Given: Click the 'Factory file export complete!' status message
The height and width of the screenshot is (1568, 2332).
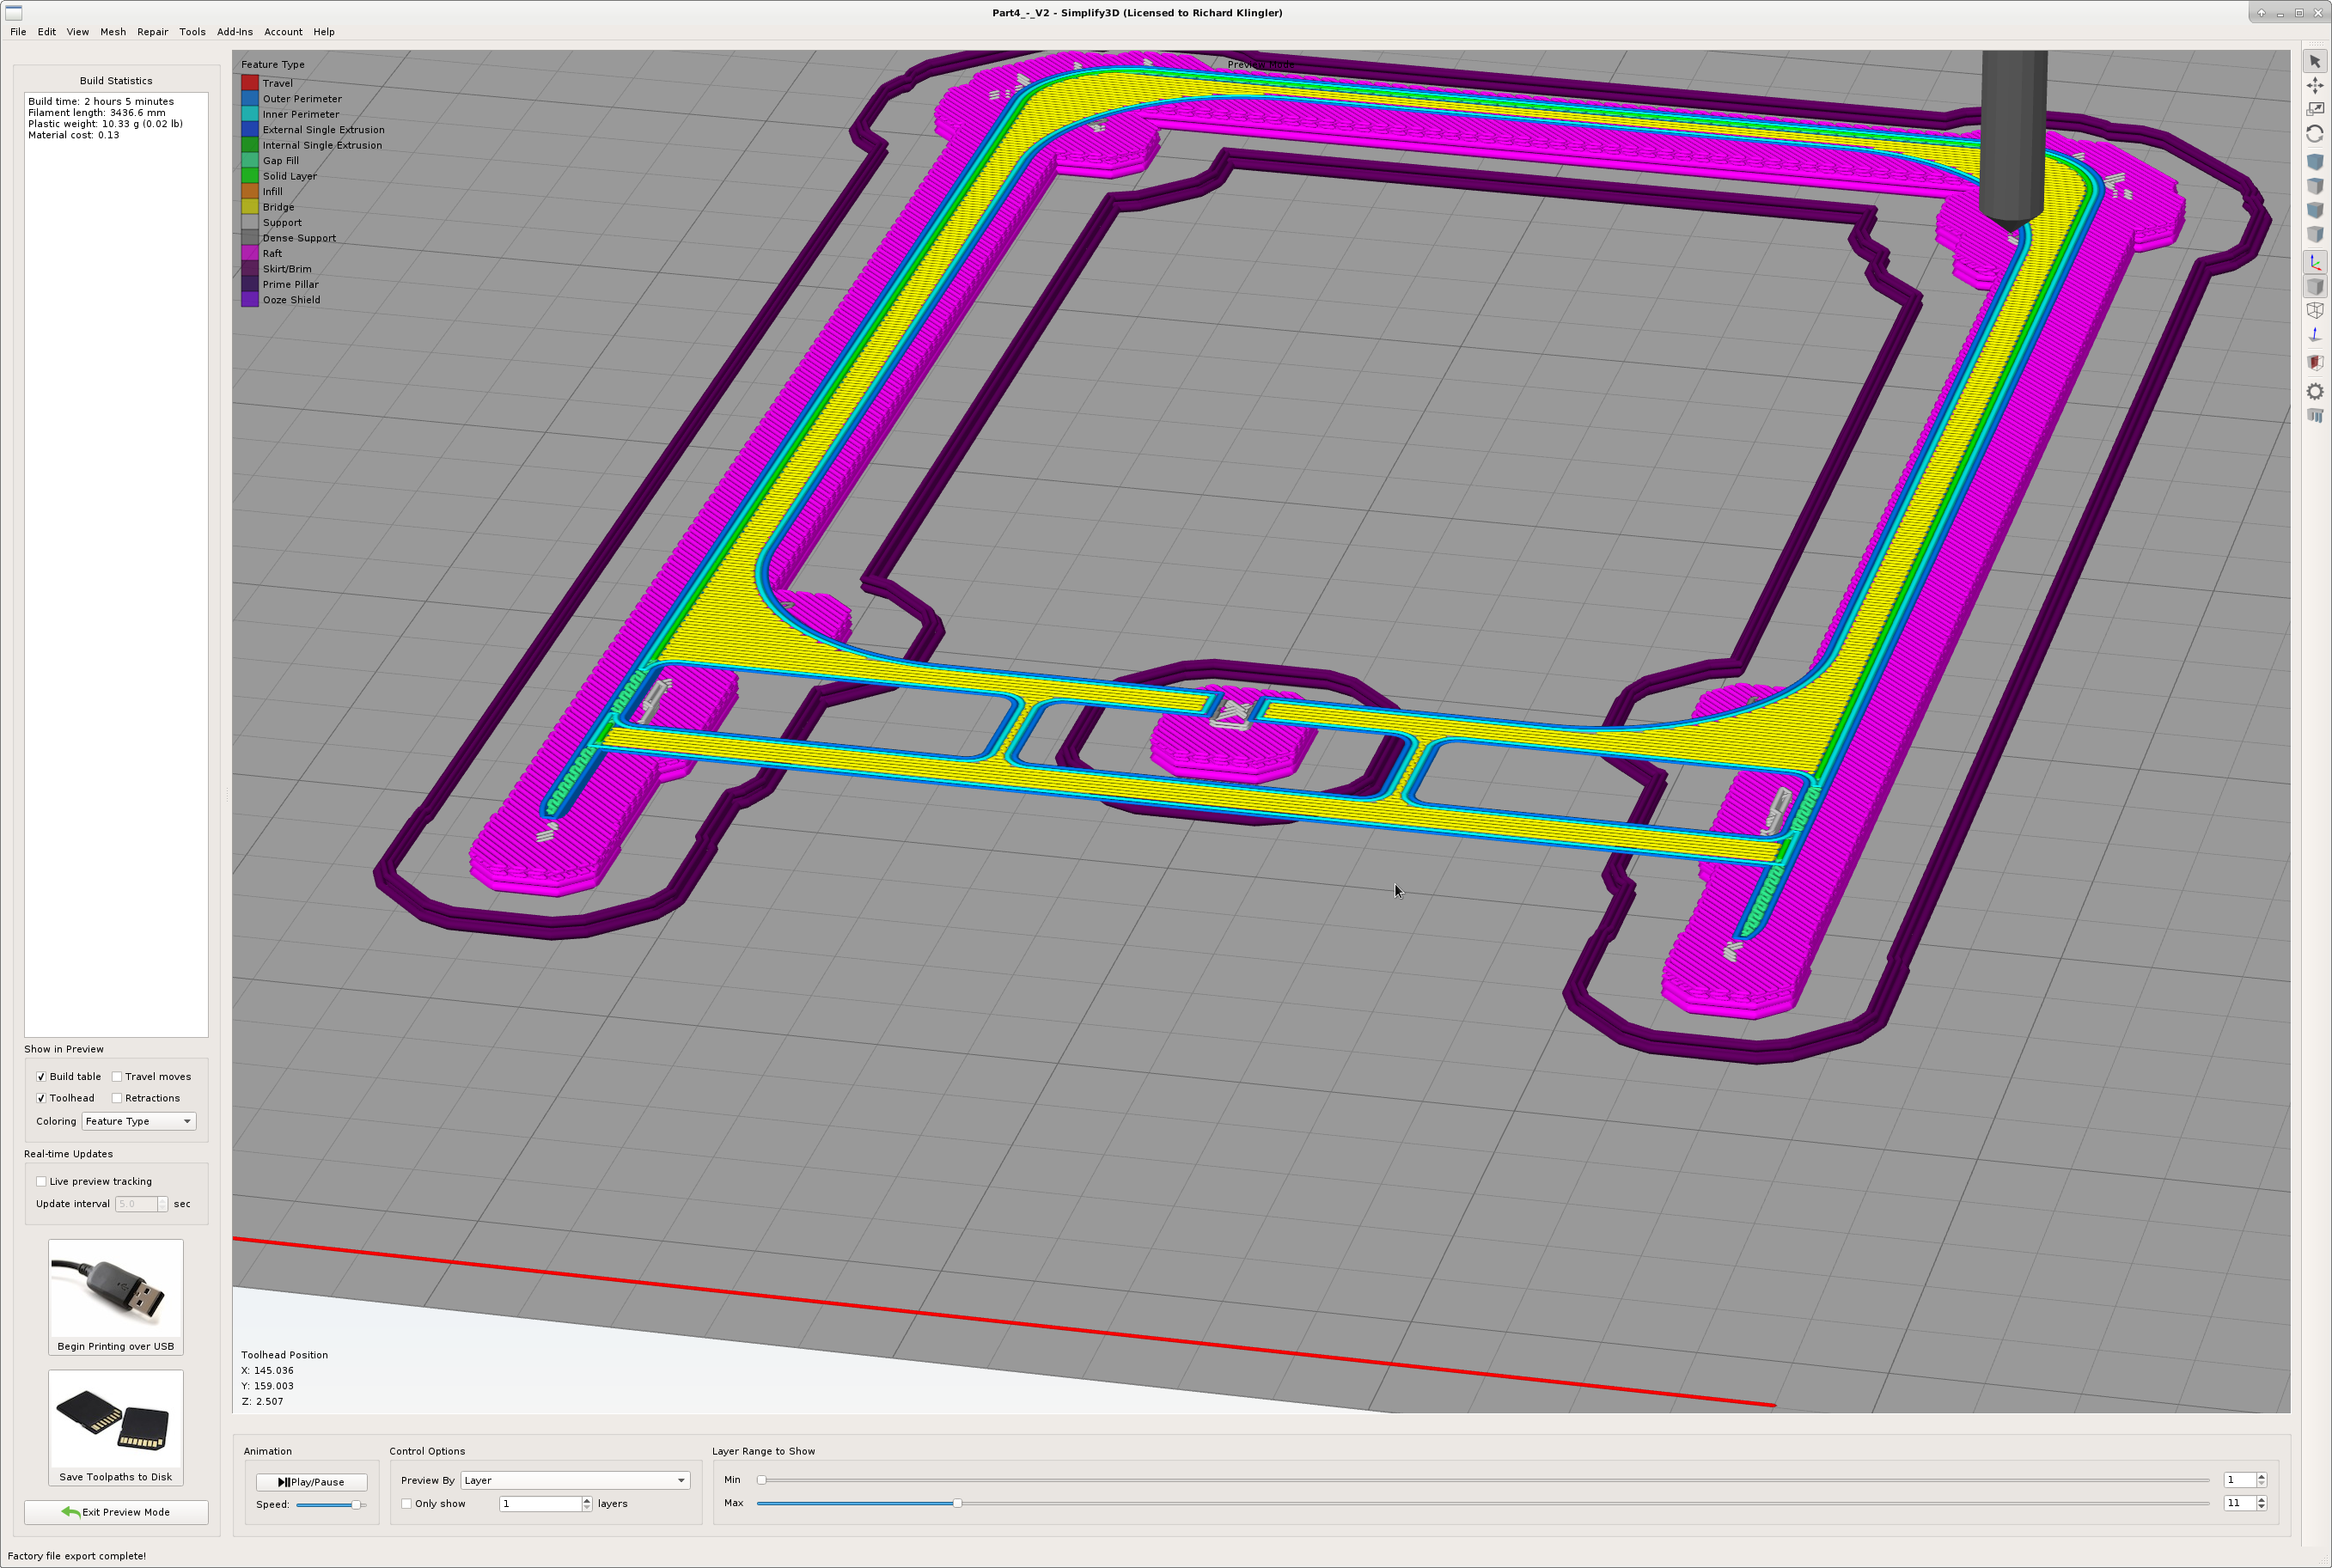Looking at the screenshot, I should click(x=77, y=1556).
